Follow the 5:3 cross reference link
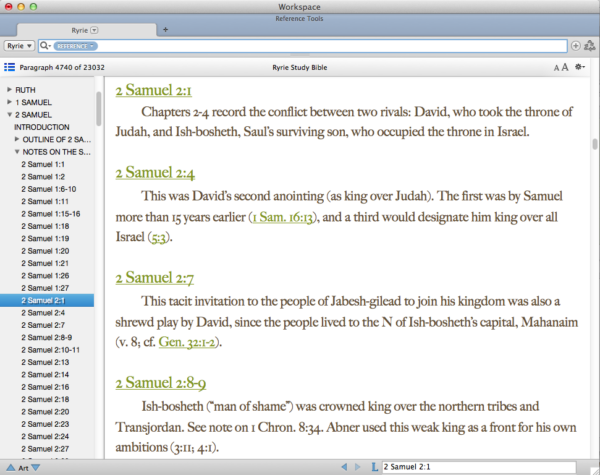The image size is (600, 475). click(158, 238)
